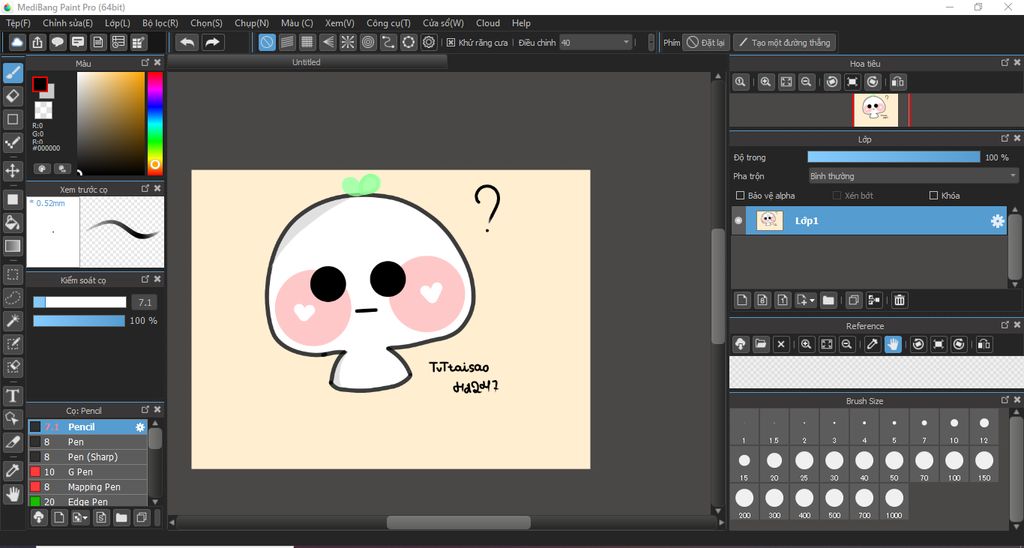This screenshot has height=548, width=1024.
Task: Select the rectangular Select tool
Action: click(12, 274)
